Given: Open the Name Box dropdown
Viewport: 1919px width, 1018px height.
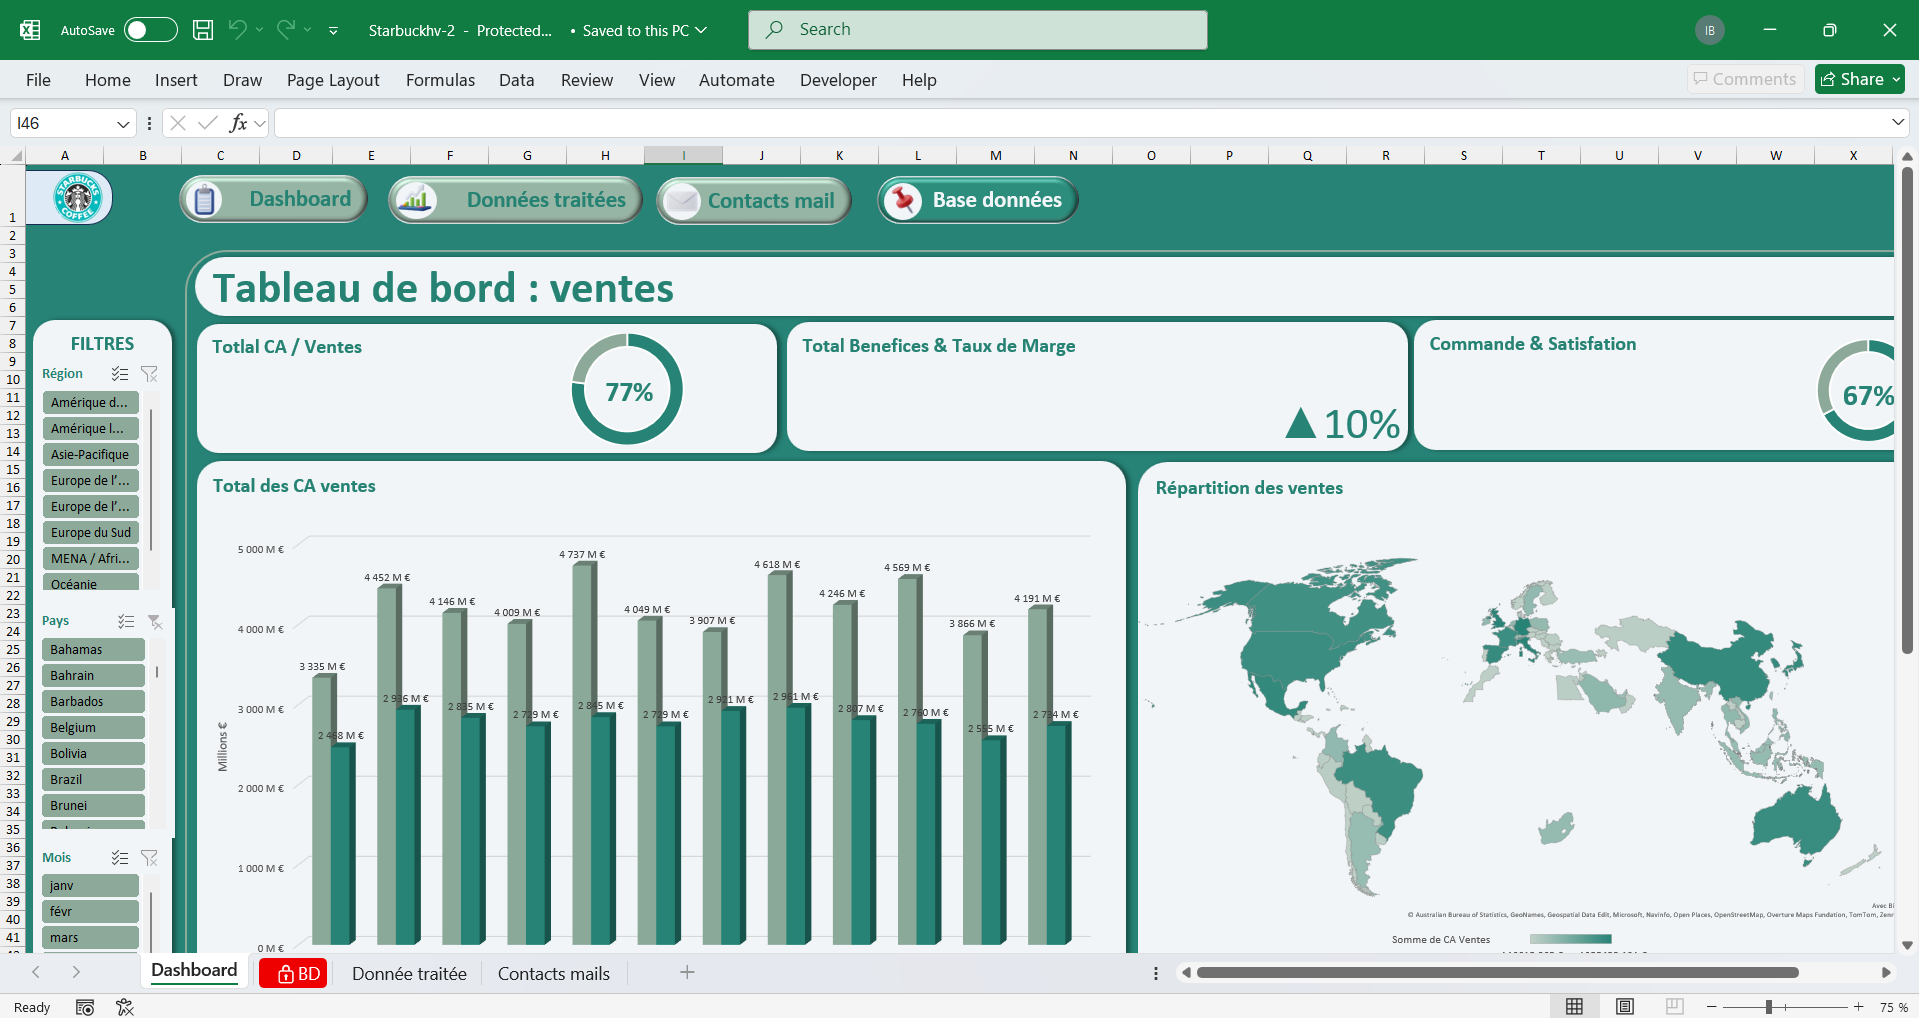Looking at the screenshot, I should 123,124.
